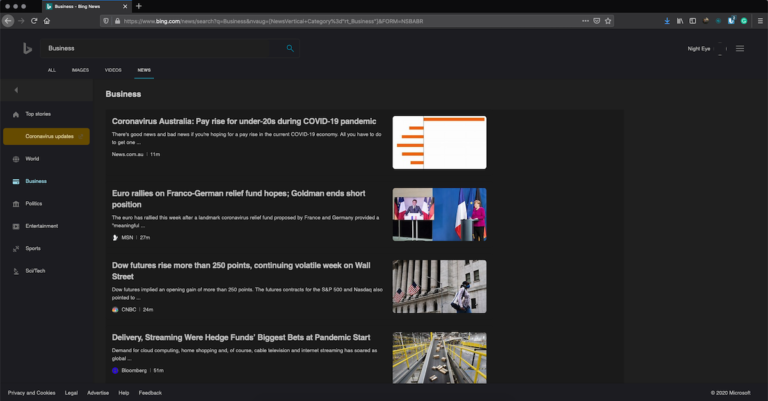768x401 pixels.
Task: Open Delivery, Streaming Hedge Funds article
Action: [x=241, y=337]
